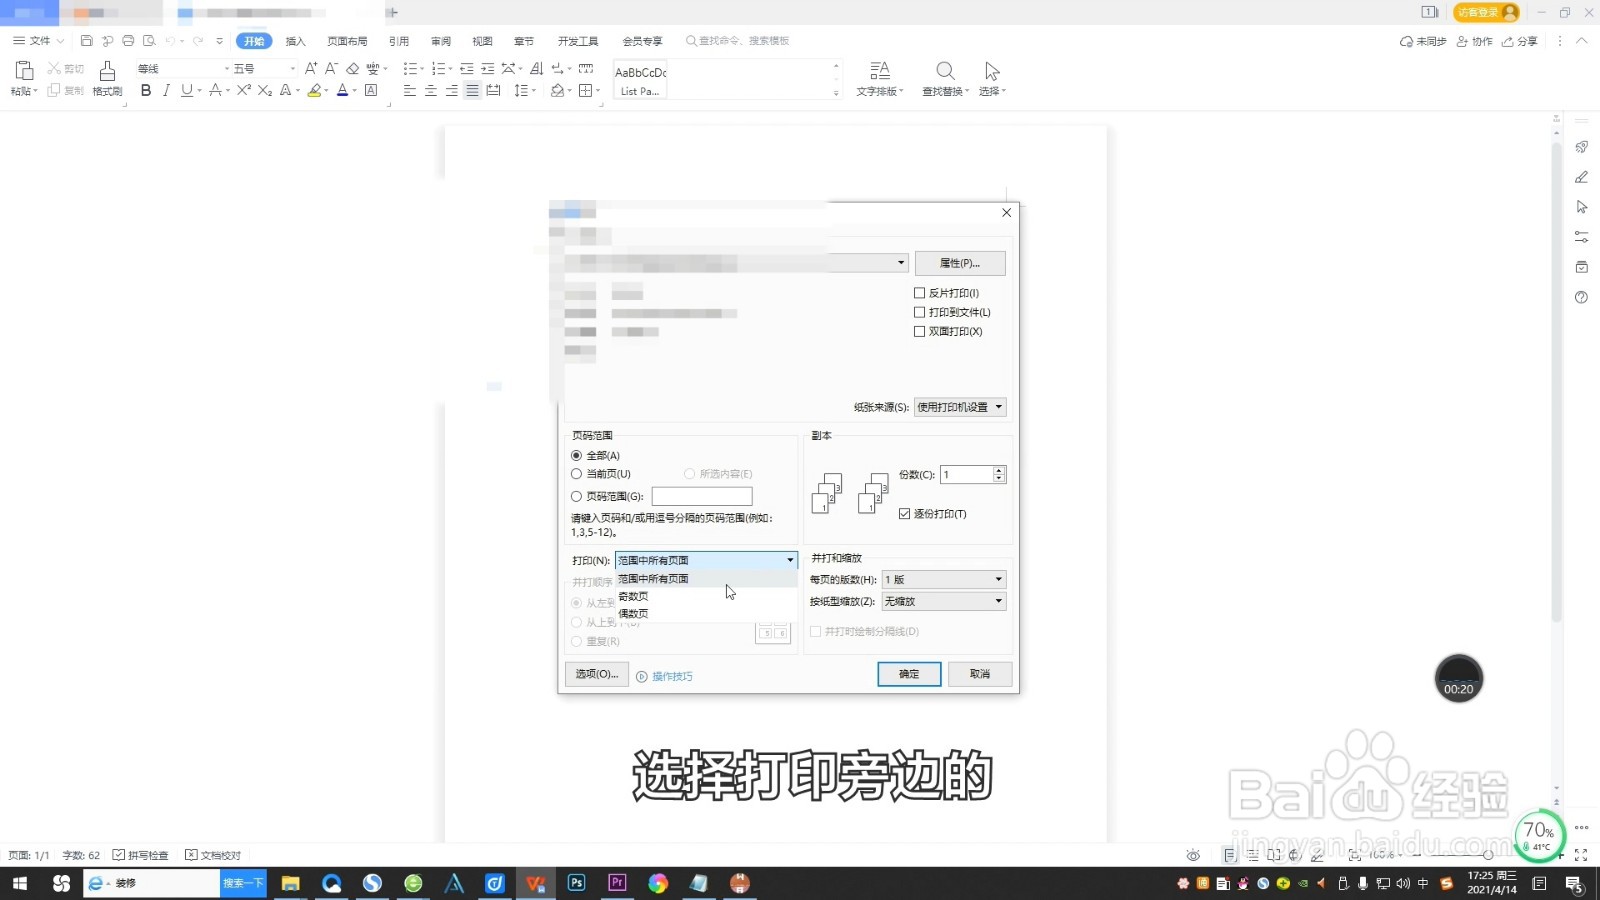1600x900 pixels.
Task: Open print preview from quick toolbar
Action: [x=149, y=41]
